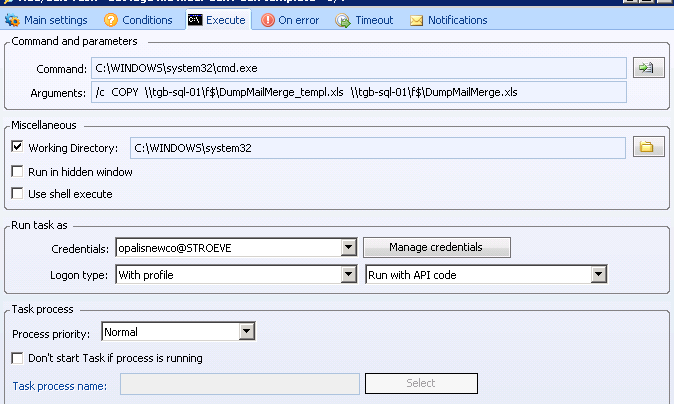The width and height of the screenshot is (674, 404).
Task: Click the Task process name link
Action: [x=59, y=384]
